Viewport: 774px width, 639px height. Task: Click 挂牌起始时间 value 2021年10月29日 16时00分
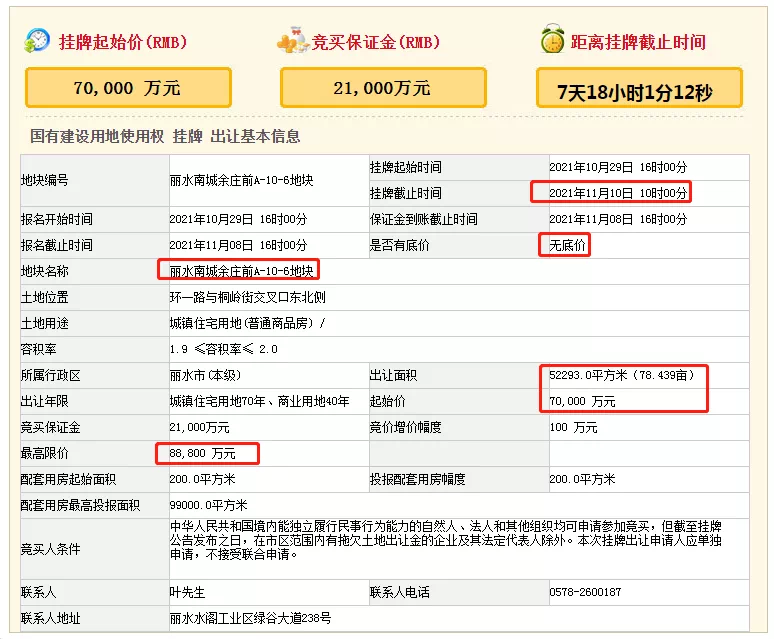pos(618,167)
